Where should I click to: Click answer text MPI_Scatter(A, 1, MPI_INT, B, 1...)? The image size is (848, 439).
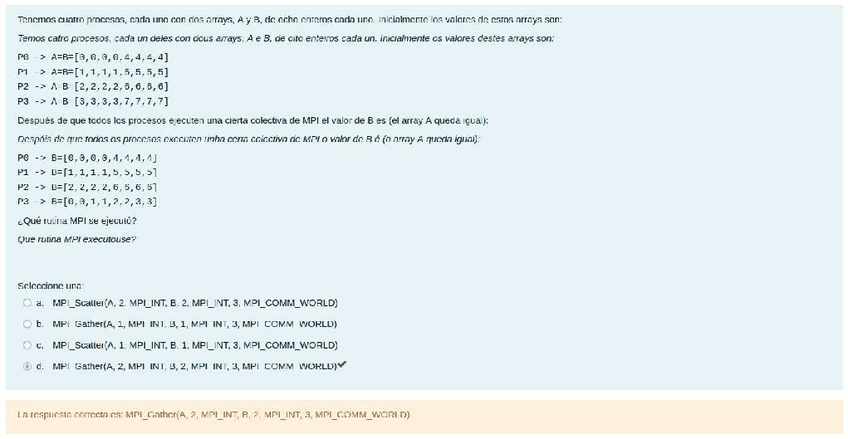[x=195, y=345]
